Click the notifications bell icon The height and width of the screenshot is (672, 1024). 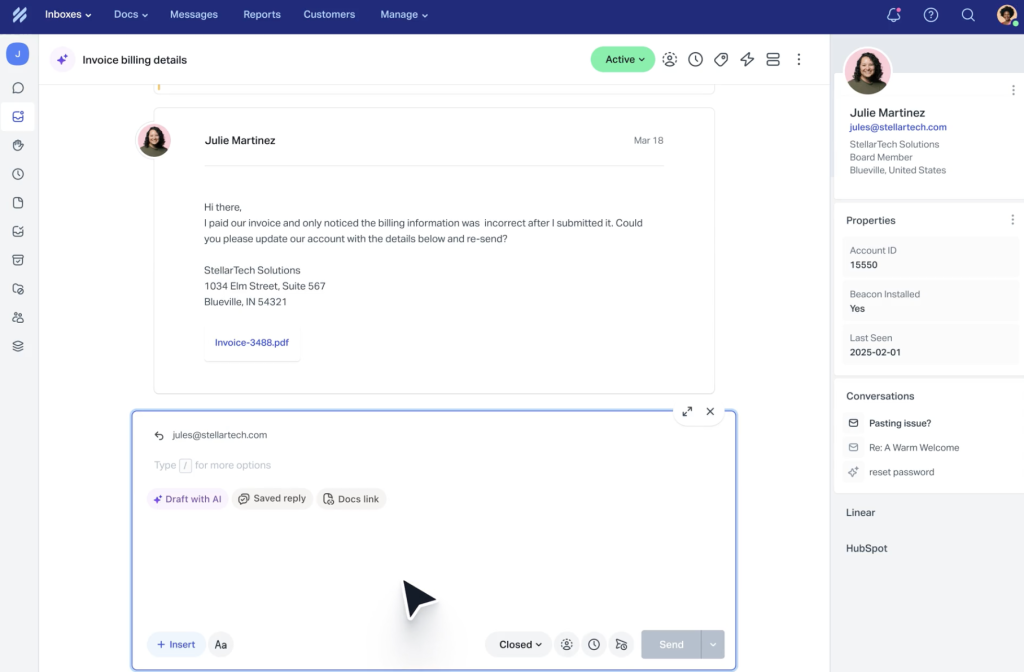point(894,15)
